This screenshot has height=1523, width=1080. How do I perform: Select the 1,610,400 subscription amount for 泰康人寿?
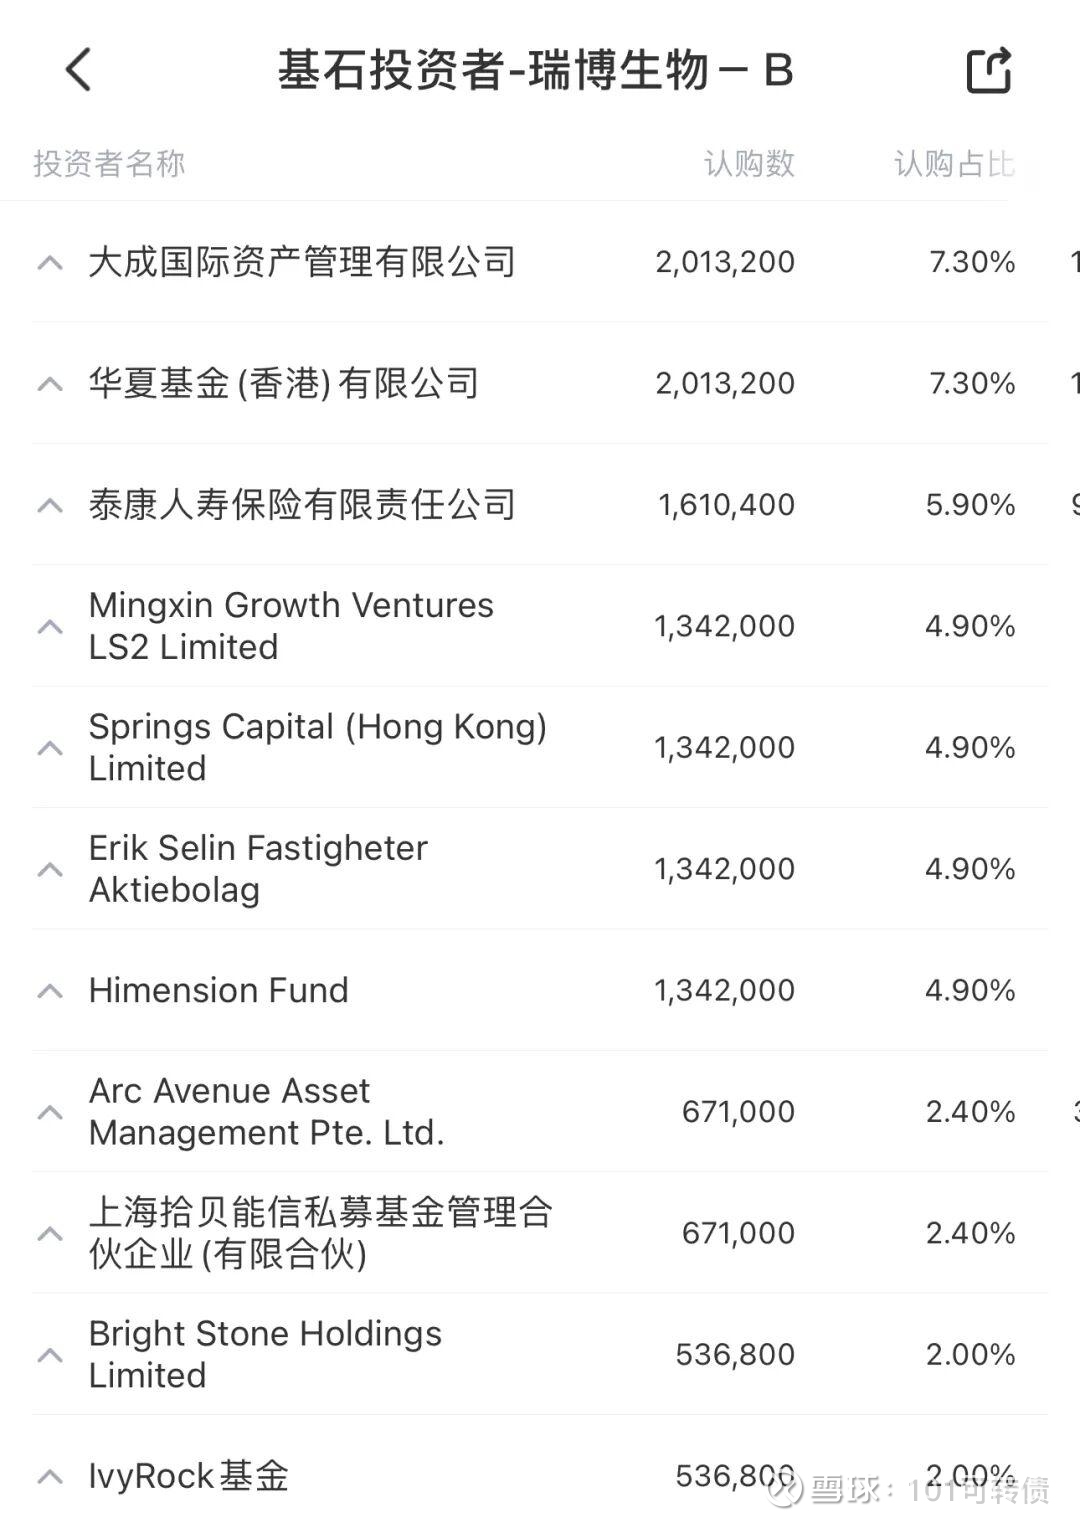tap(726, 505)
